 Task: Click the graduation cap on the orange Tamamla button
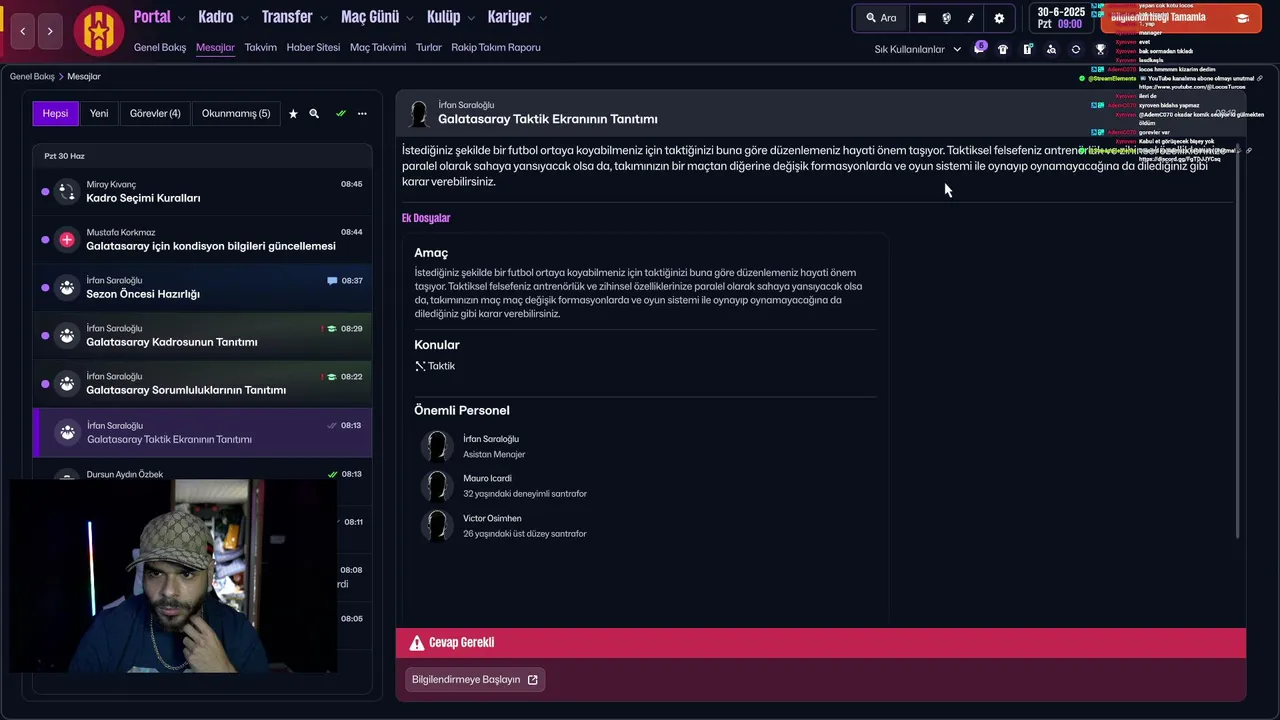1242,18
